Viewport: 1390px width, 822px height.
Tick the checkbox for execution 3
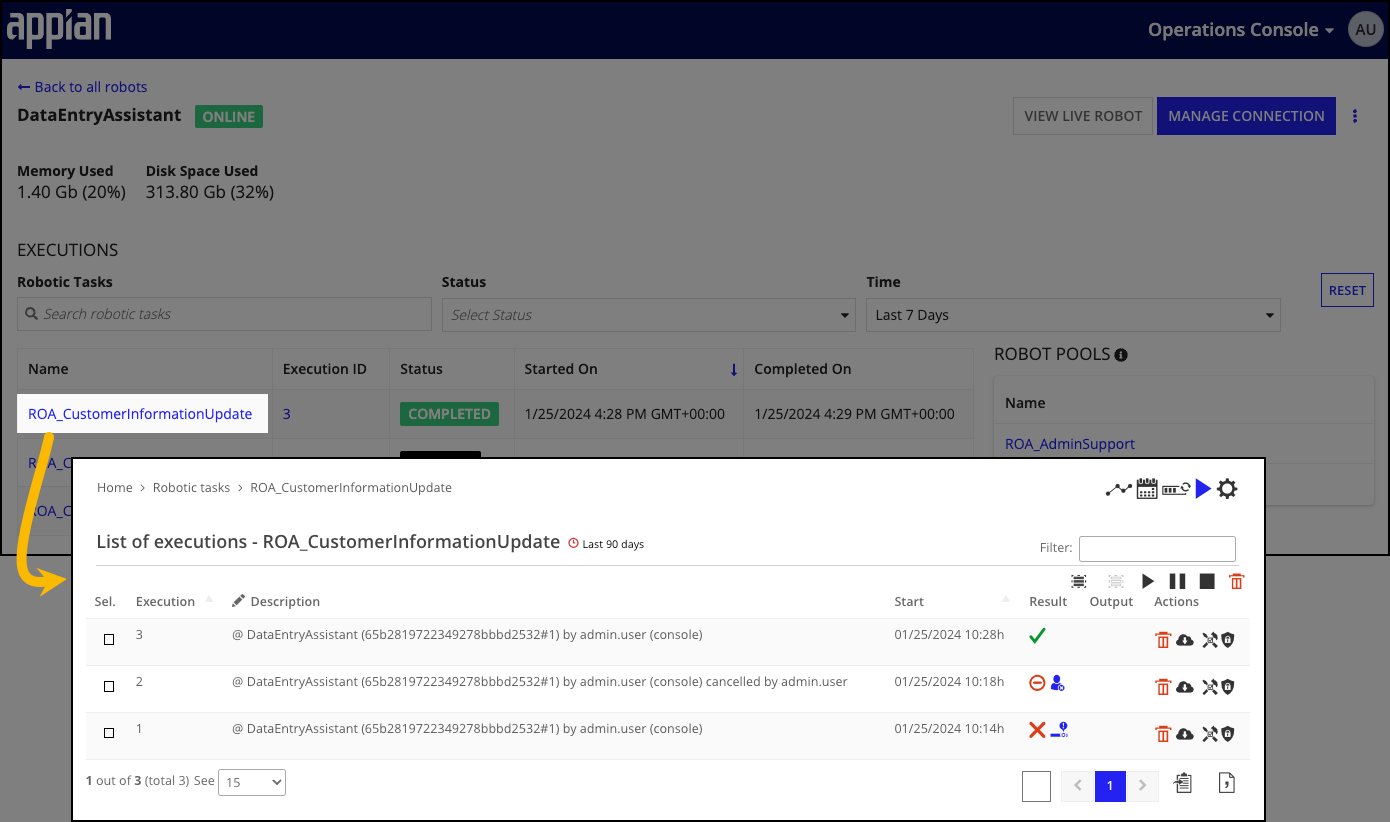[109, 639]
